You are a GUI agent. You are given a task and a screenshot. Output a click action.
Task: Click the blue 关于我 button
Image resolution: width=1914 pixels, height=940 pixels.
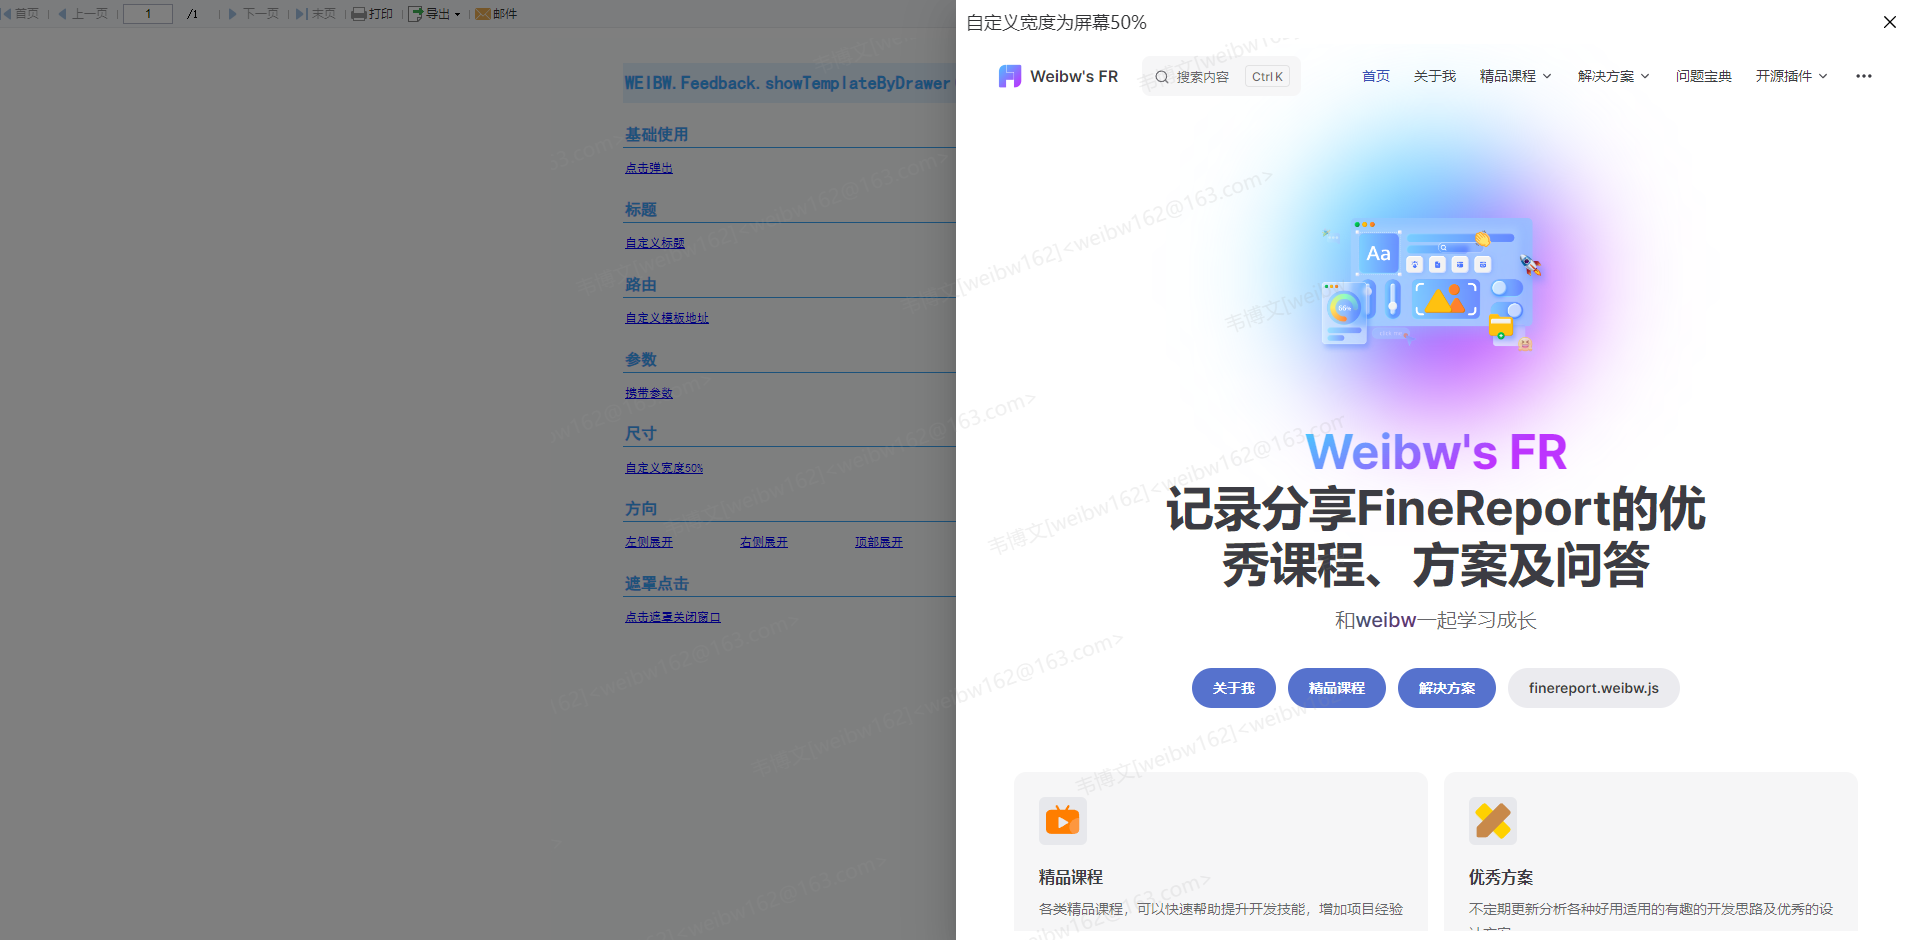coord(1234,688)
